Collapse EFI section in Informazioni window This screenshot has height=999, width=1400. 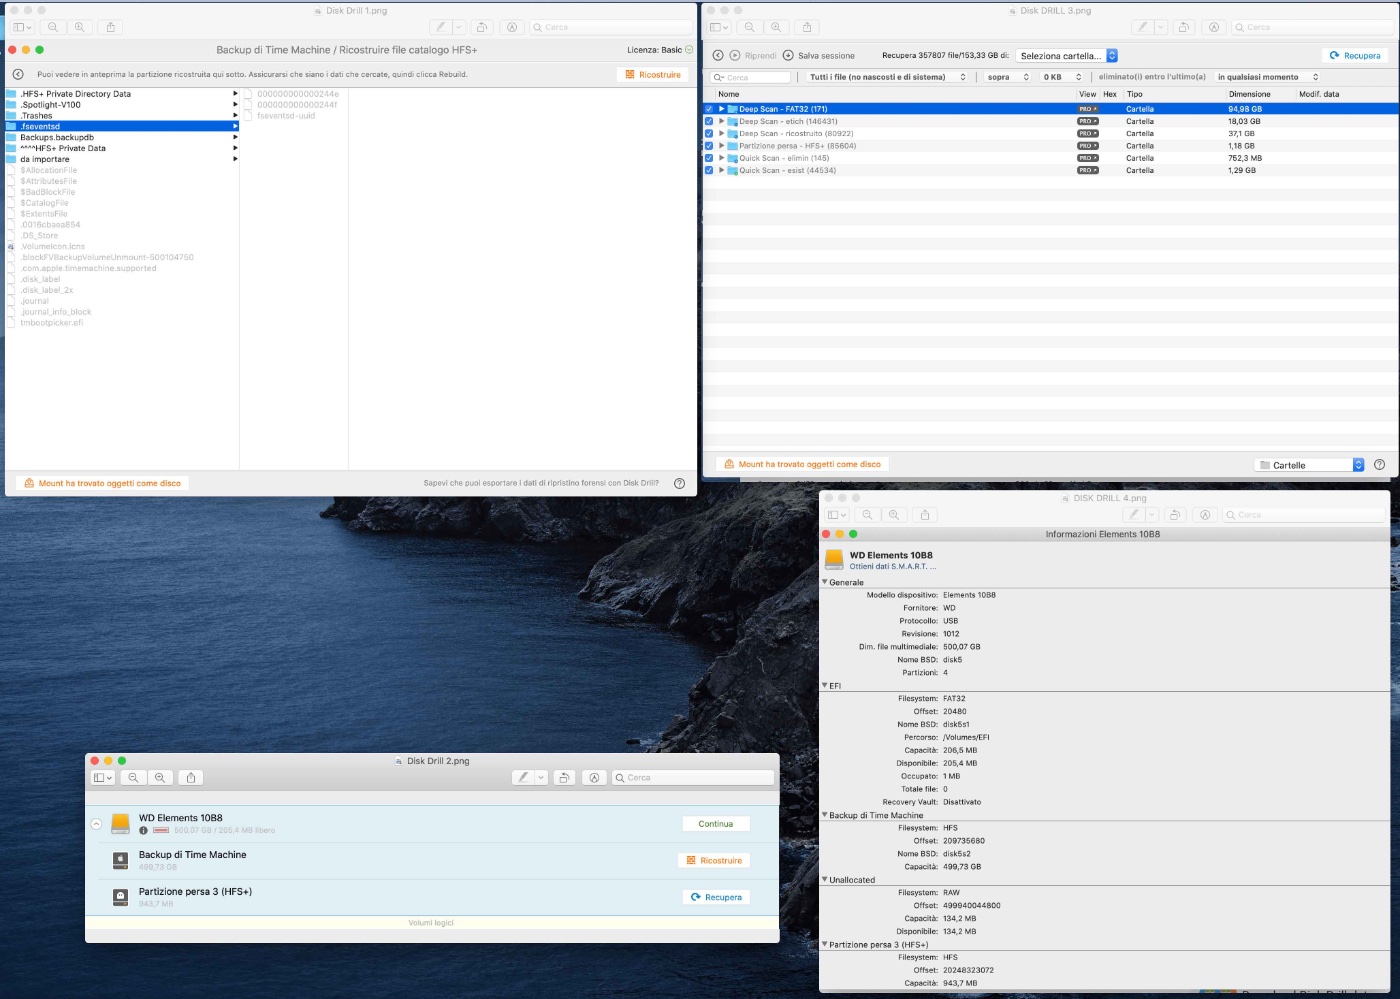[825, 686]
